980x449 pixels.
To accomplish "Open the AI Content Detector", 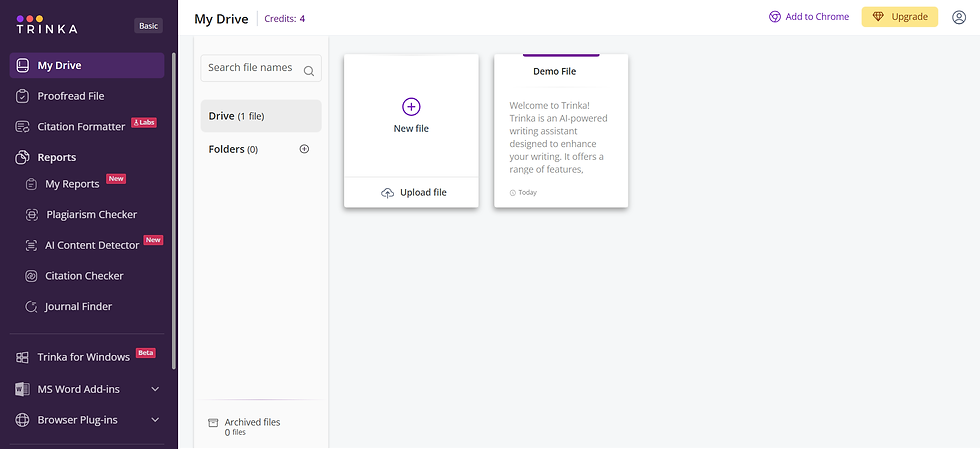I will [92, 245].
